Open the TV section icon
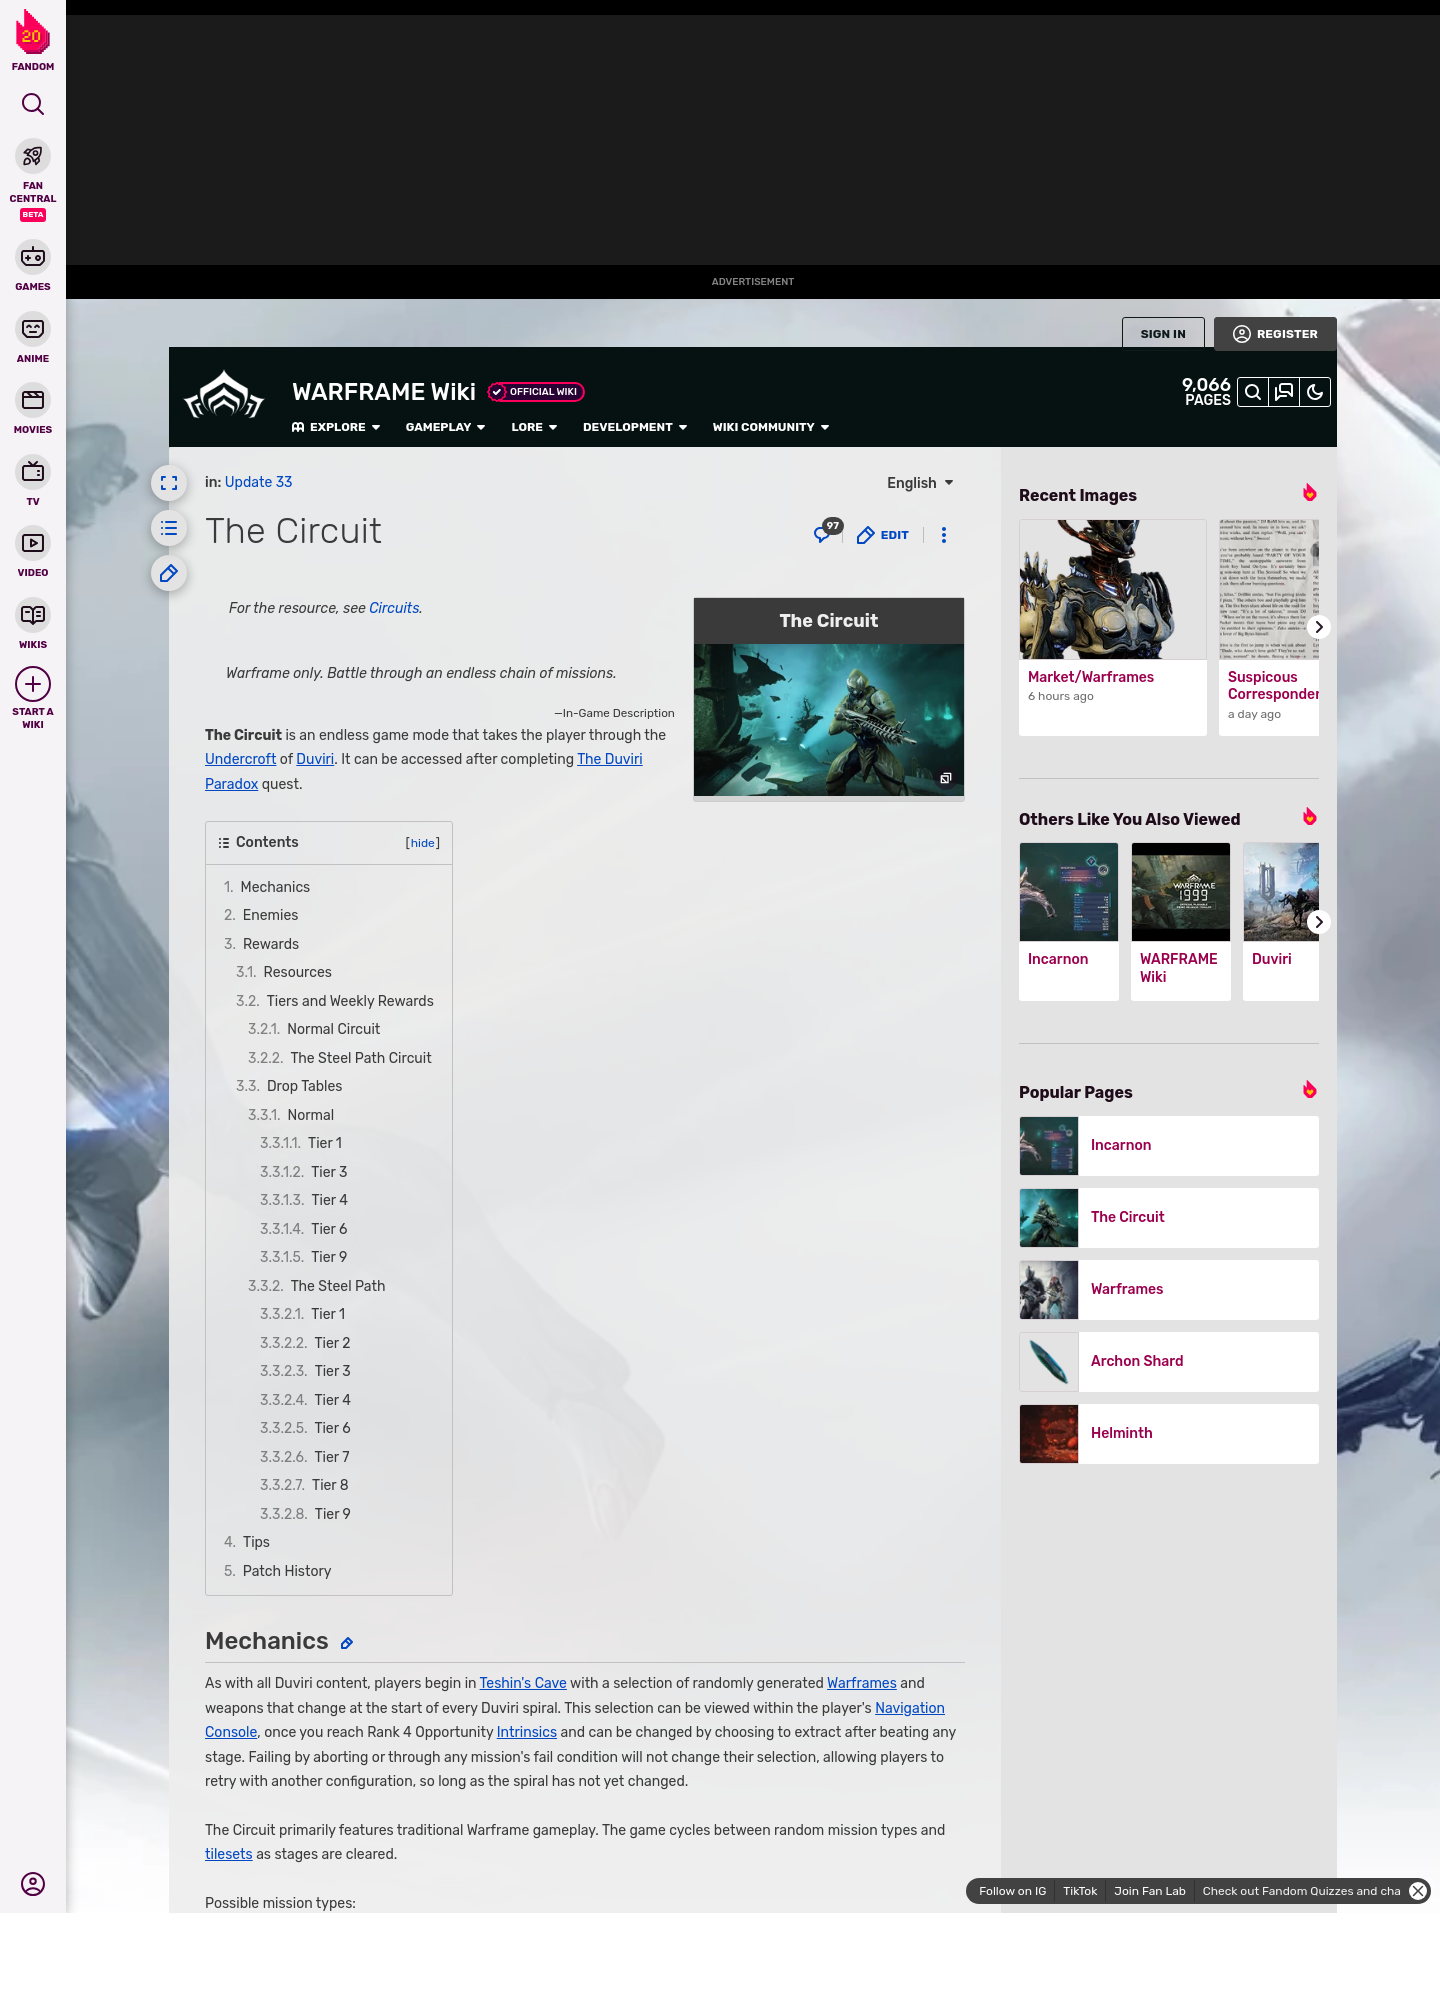This screenshot has height=2000, width=1440. coord(33,472)
